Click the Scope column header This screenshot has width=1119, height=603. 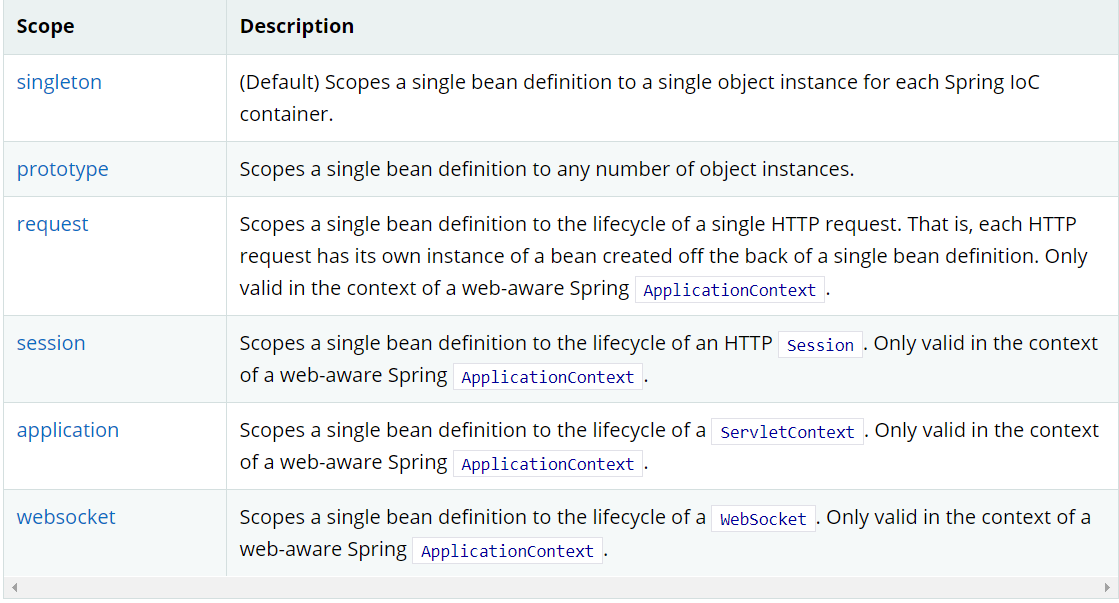pyautogui.click(x=45, y=27)
